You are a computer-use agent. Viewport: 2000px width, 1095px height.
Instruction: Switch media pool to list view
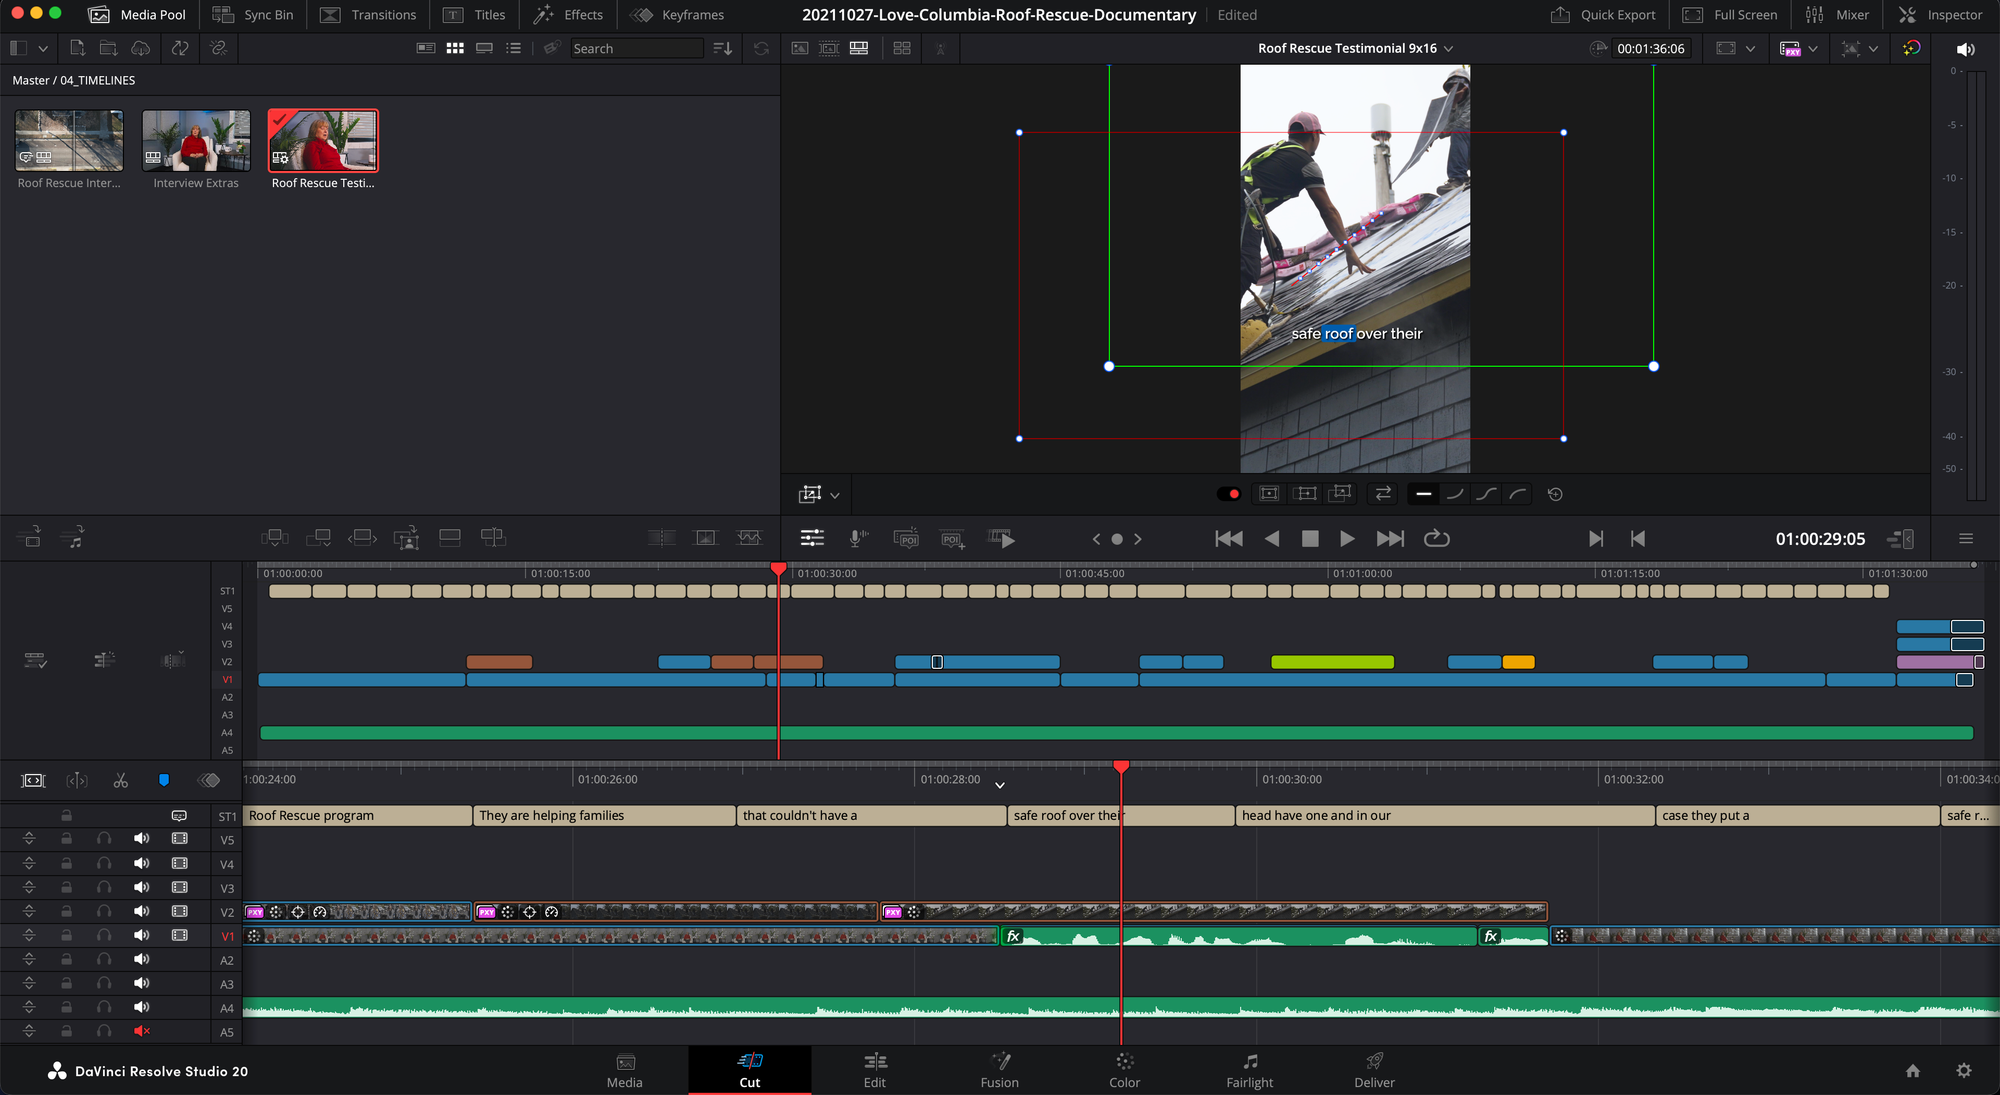pos(514,48)
